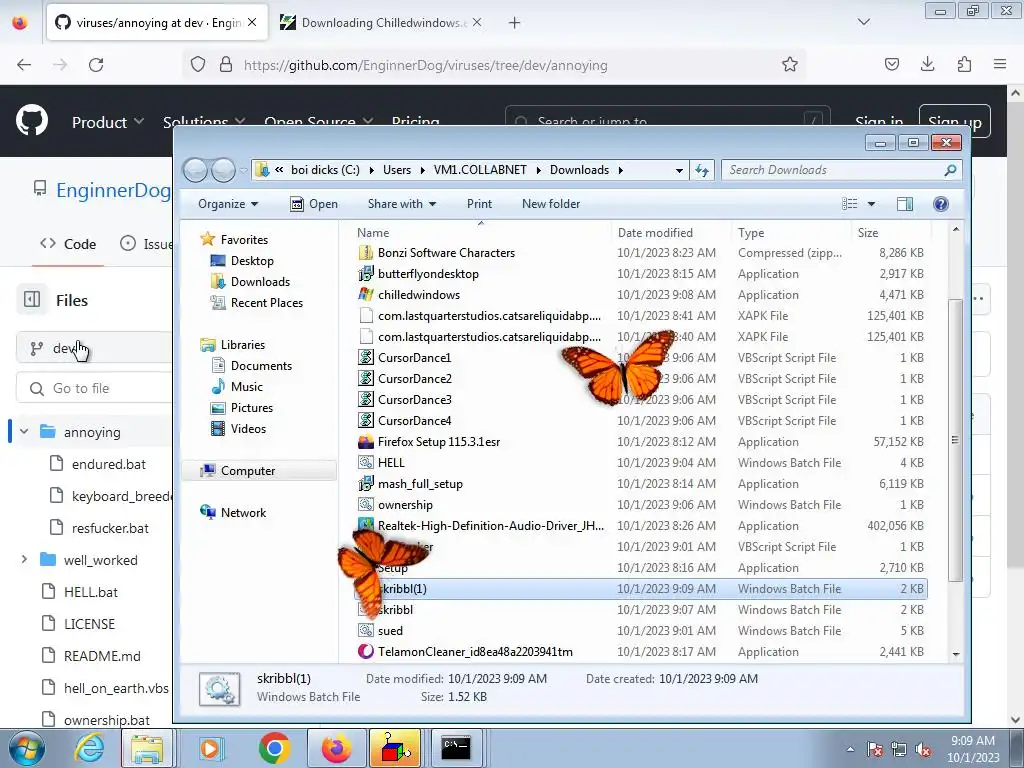The width and height of the screenshot is (1024, 768).
Task: Click GitHub Sign up button
Action: pos(954,121)
